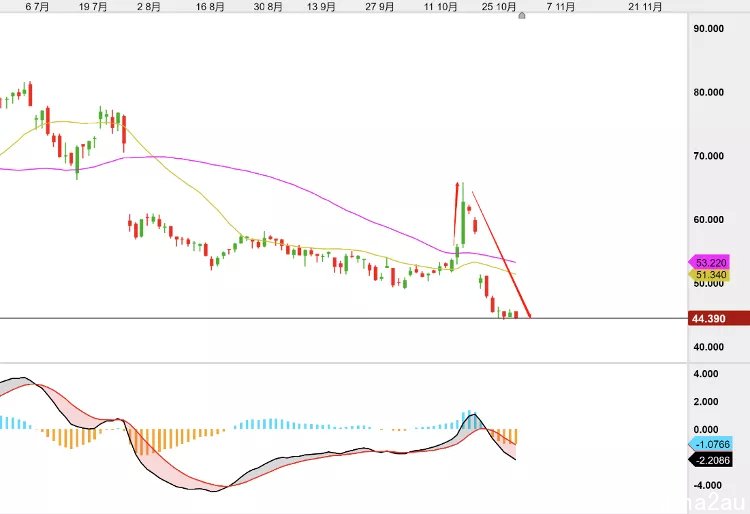Click the 7 11月 date label
Screen dimensions: 750x514
pos(561,7)
